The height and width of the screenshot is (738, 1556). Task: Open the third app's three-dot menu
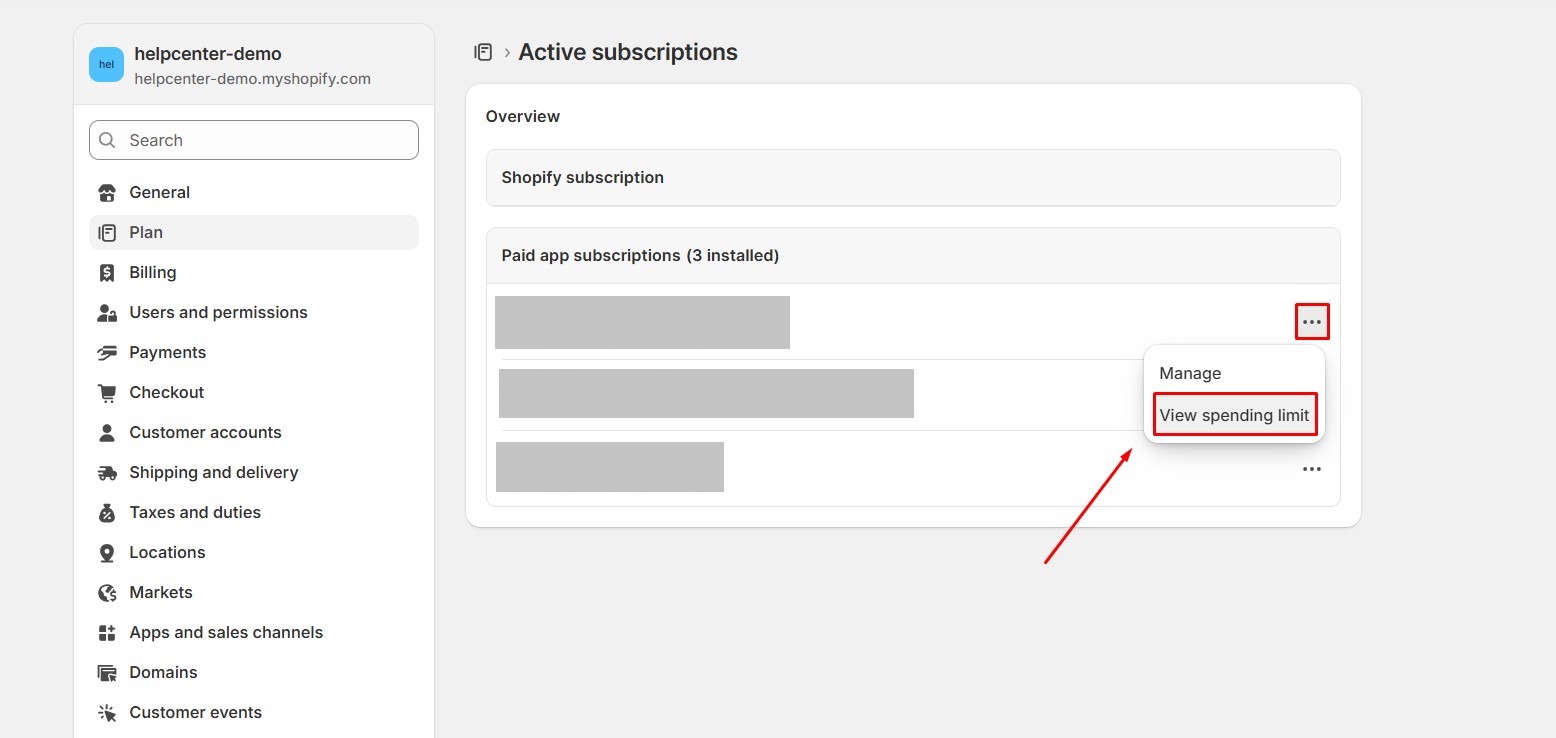click(1312, 469)
